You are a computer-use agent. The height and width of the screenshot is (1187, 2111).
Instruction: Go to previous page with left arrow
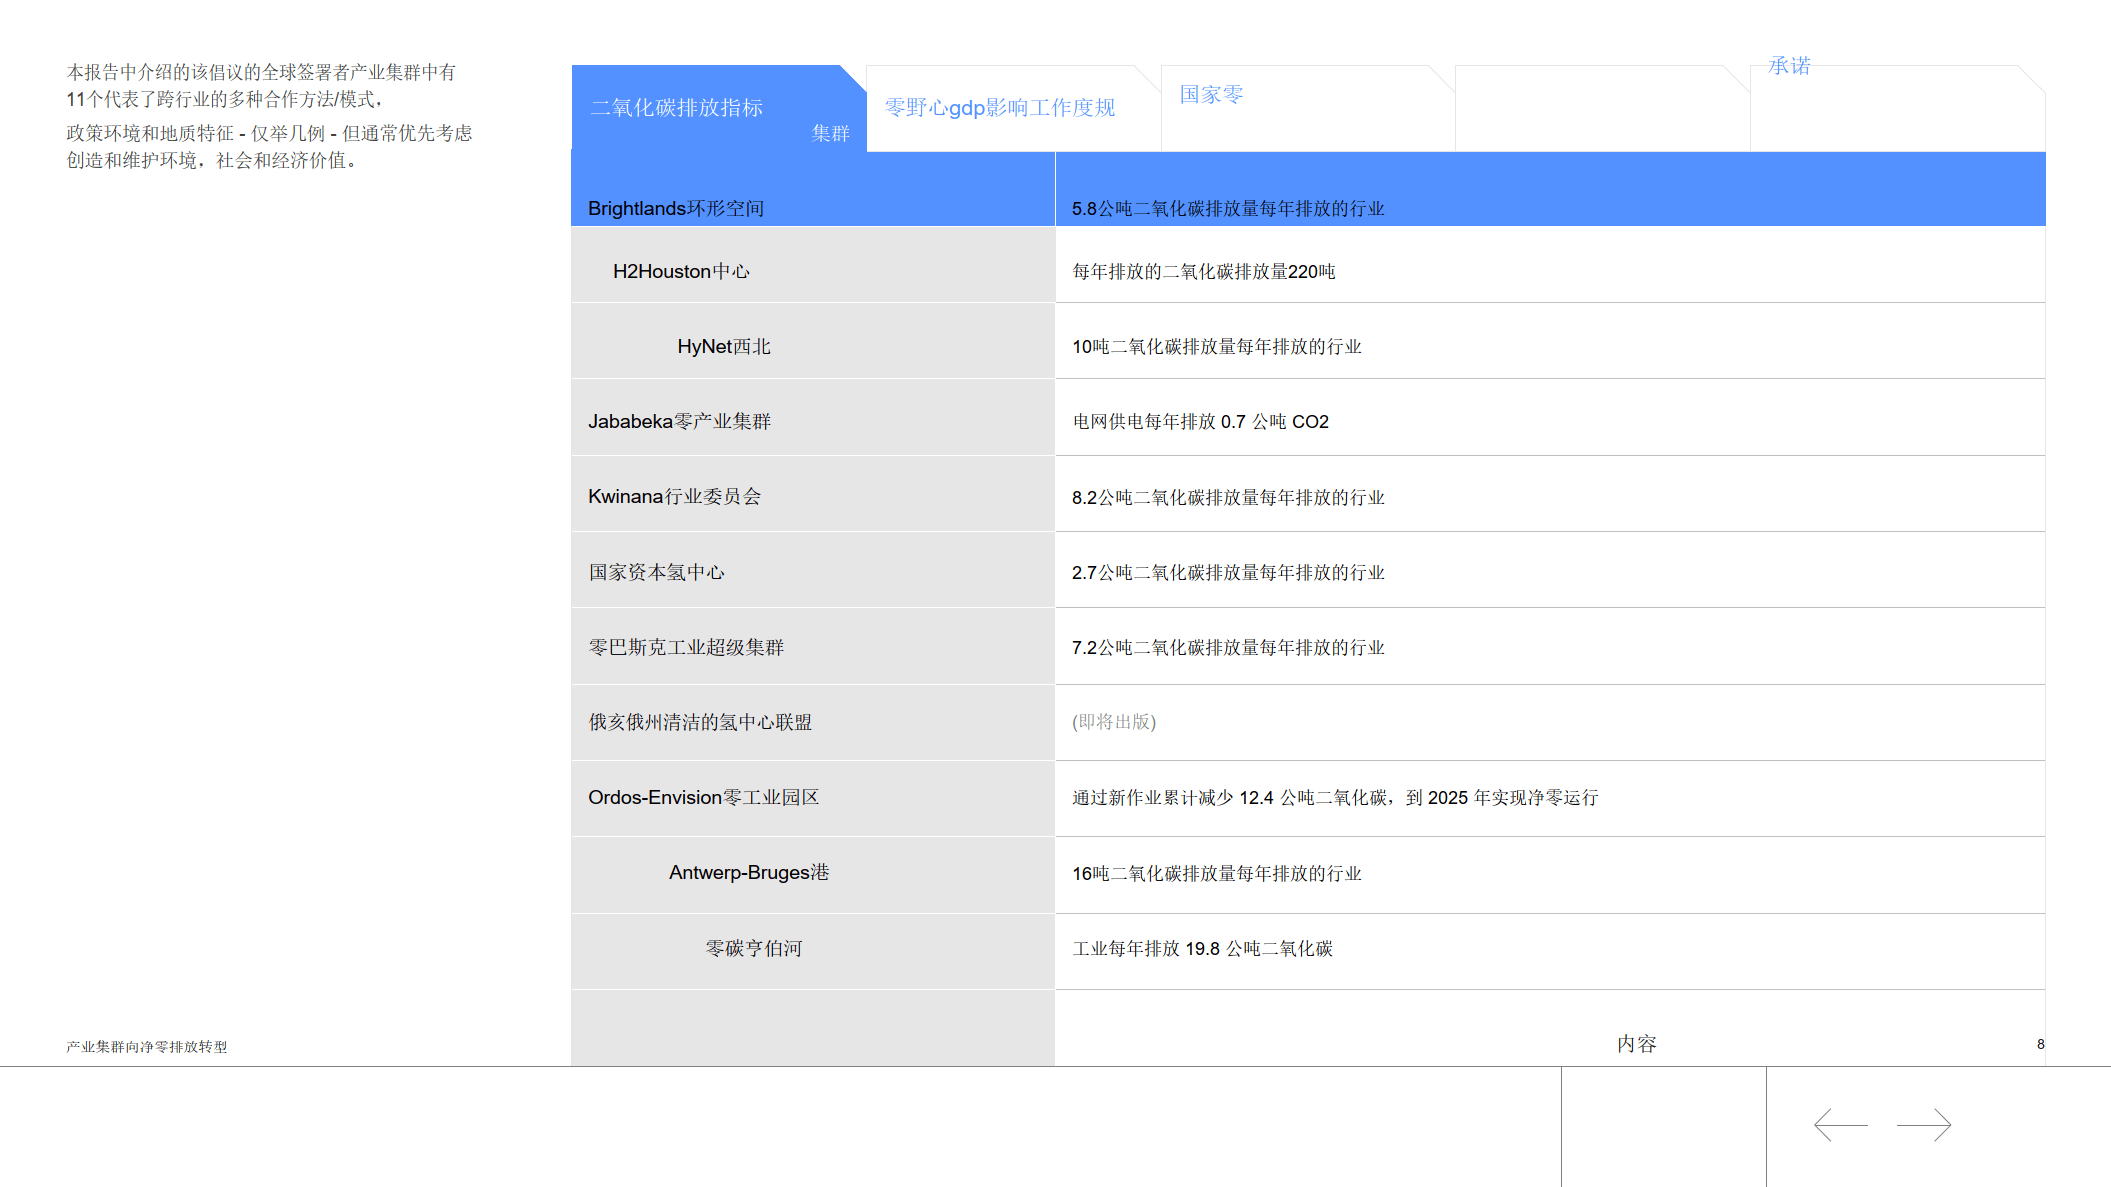[1841, 1125]
